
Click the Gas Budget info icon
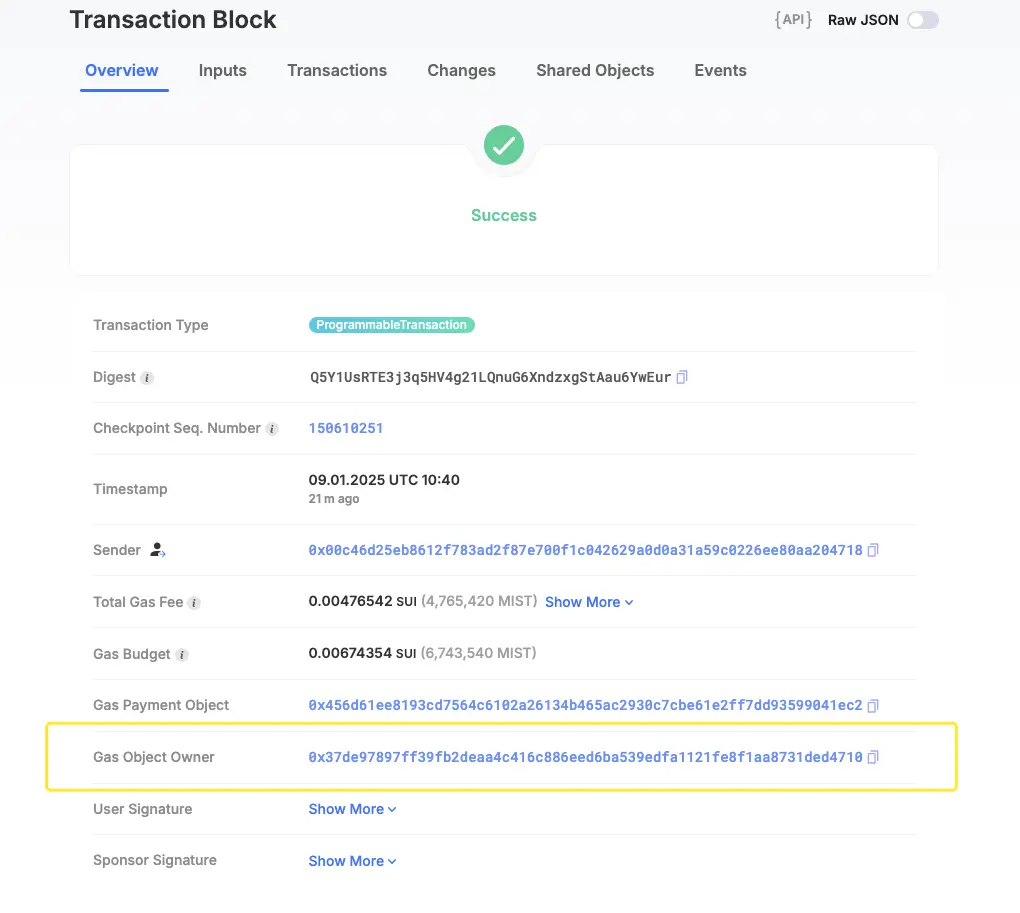[x=182, y=655]
